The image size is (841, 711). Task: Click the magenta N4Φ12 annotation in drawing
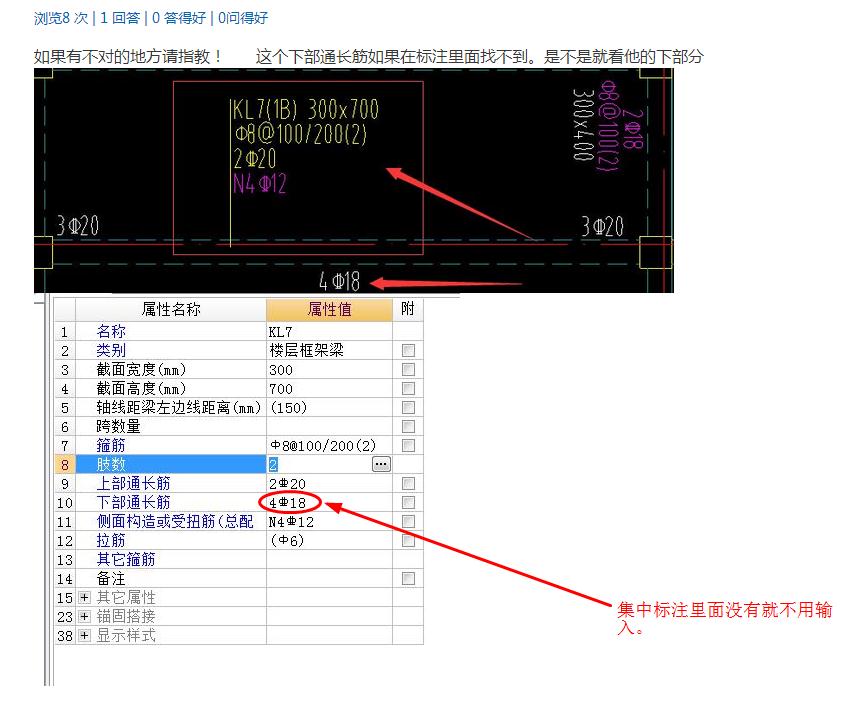[x=260, y=183]
